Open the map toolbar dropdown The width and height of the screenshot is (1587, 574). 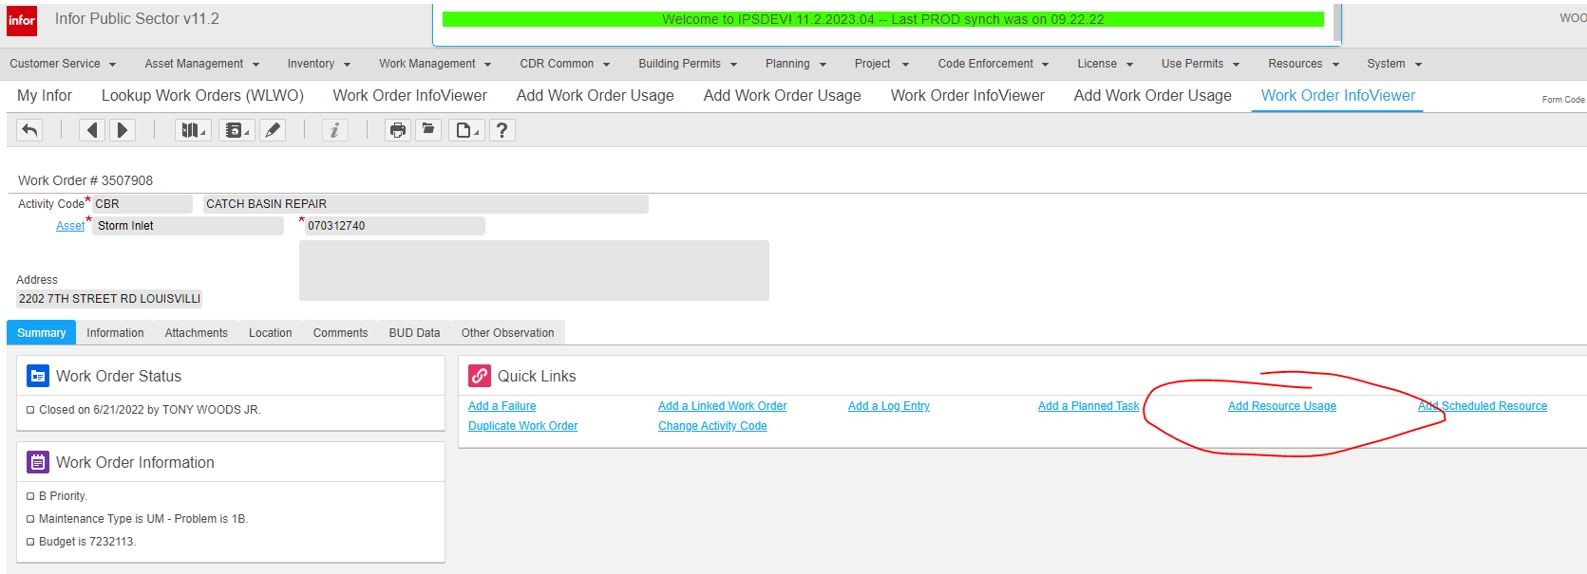point(192,130)
